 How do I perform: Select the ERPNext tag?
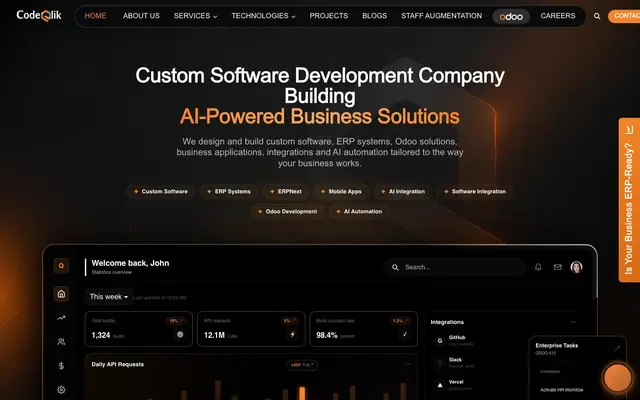pyautogui.click(x=286, y=191)
